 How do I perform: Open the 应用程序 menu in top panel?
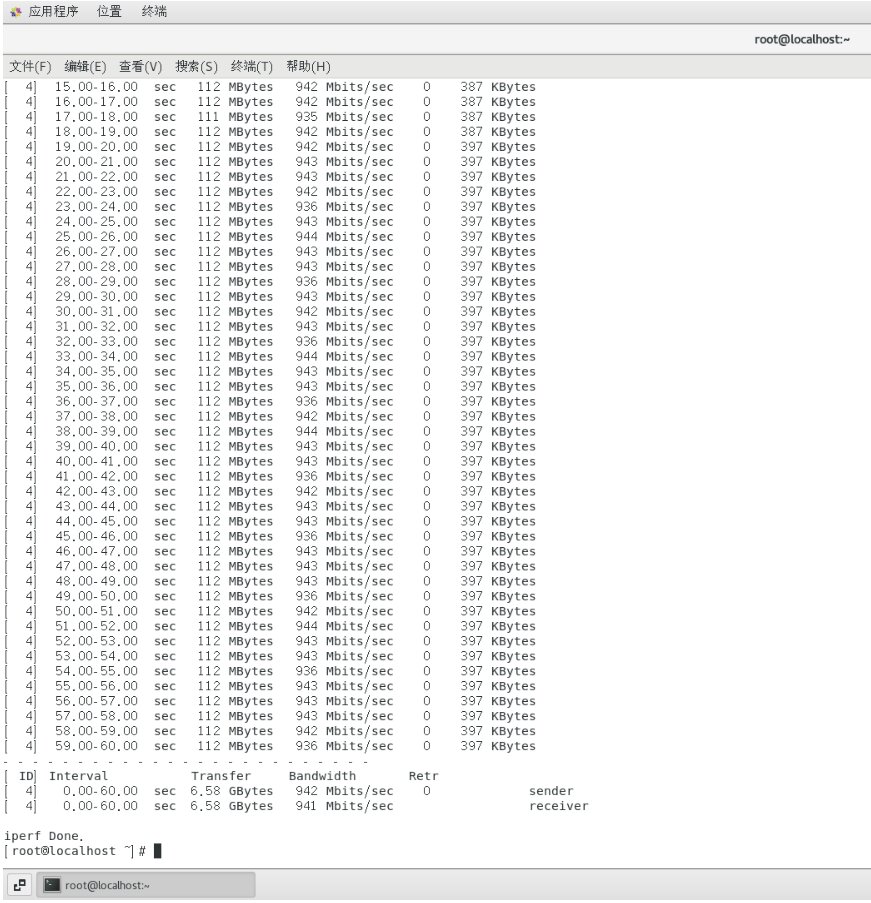(54, 12)
